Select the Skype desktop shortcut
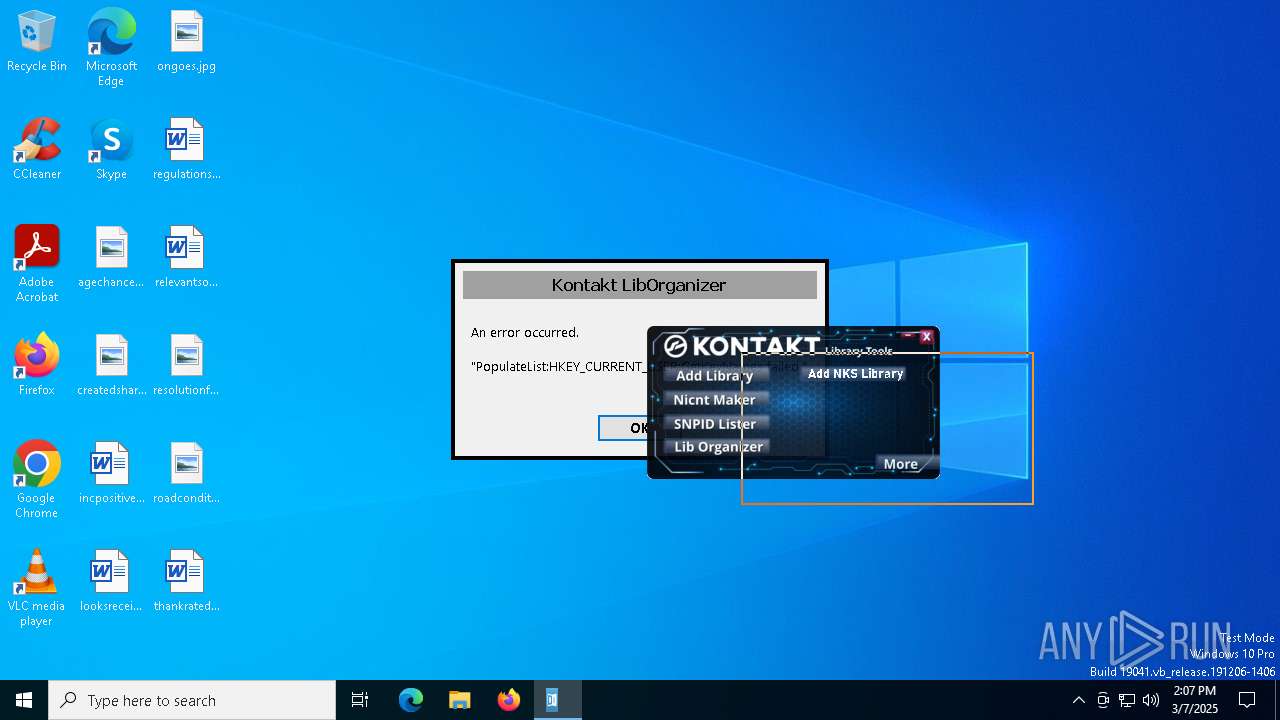Viewport: 1280px width, 720px height. click(111, 150)
